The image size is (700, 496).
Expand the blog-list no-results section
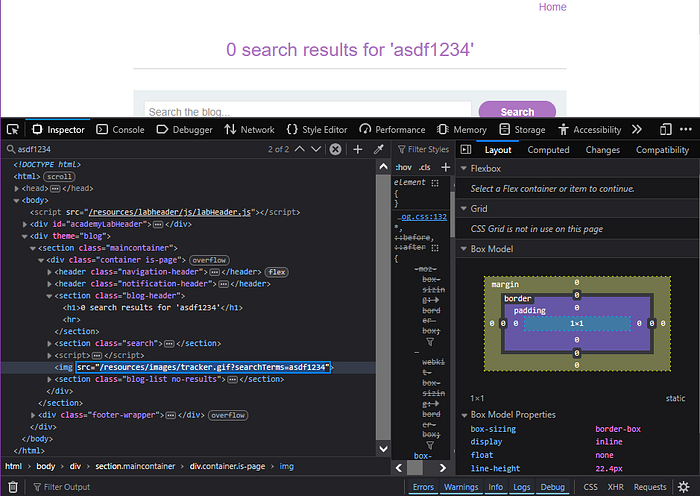(x=50, y=379)
